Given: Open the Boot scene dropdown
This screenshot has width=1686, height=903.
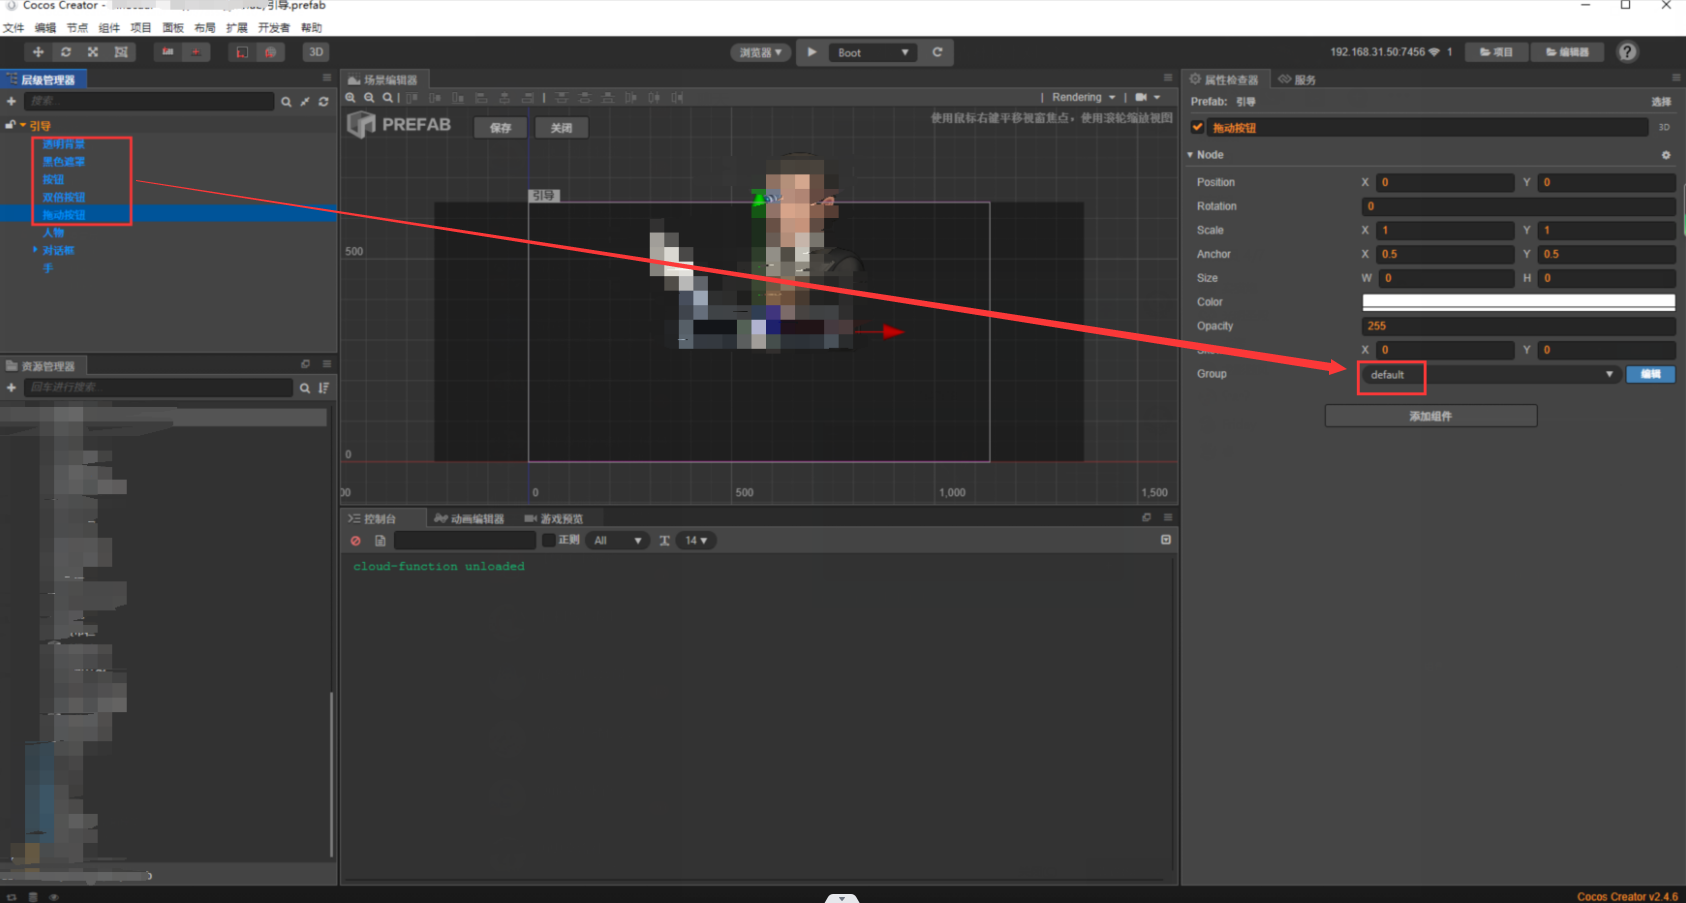Looking at the screenshot, I should (873, 52).
